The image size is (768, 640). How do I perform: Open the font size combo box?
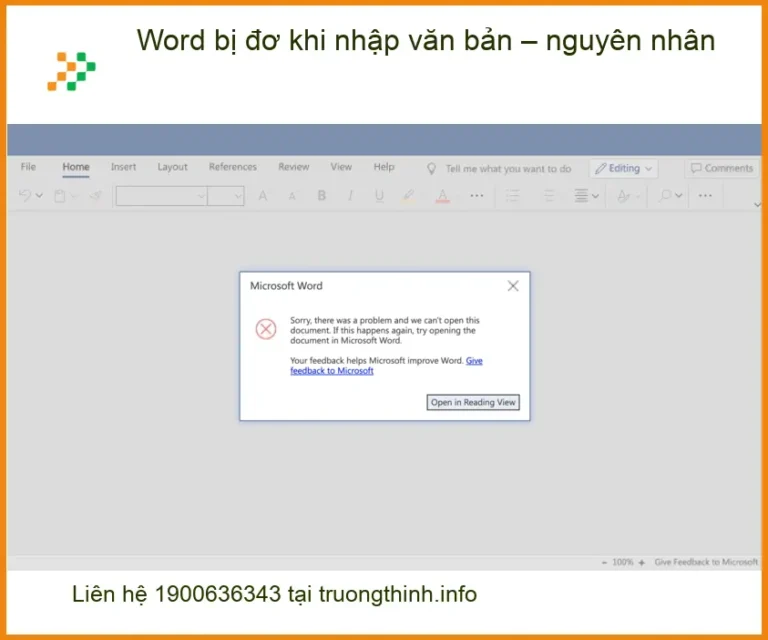pyautogui.click(x=225, y=196)
